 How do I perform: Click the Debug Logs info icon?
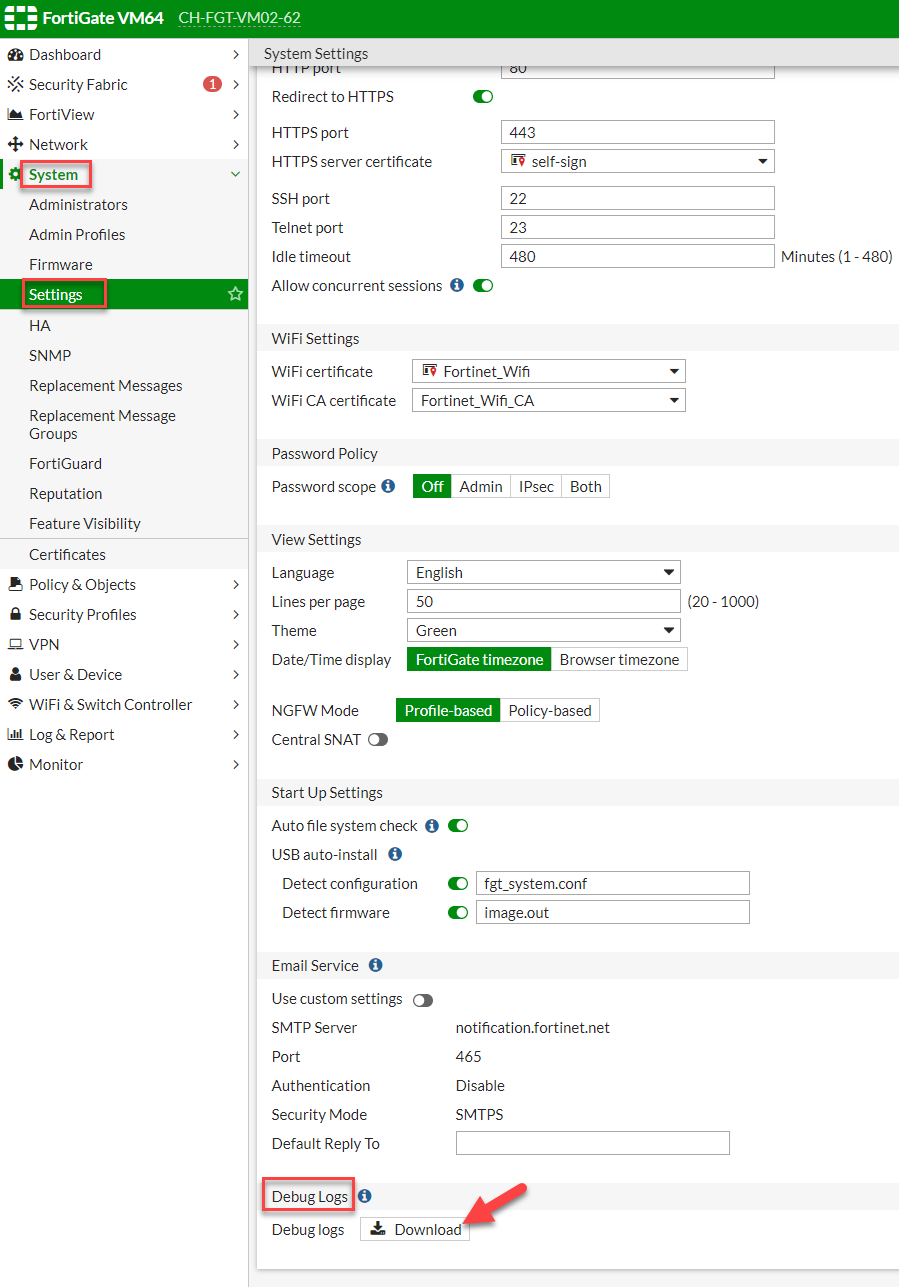point(364,1196)
